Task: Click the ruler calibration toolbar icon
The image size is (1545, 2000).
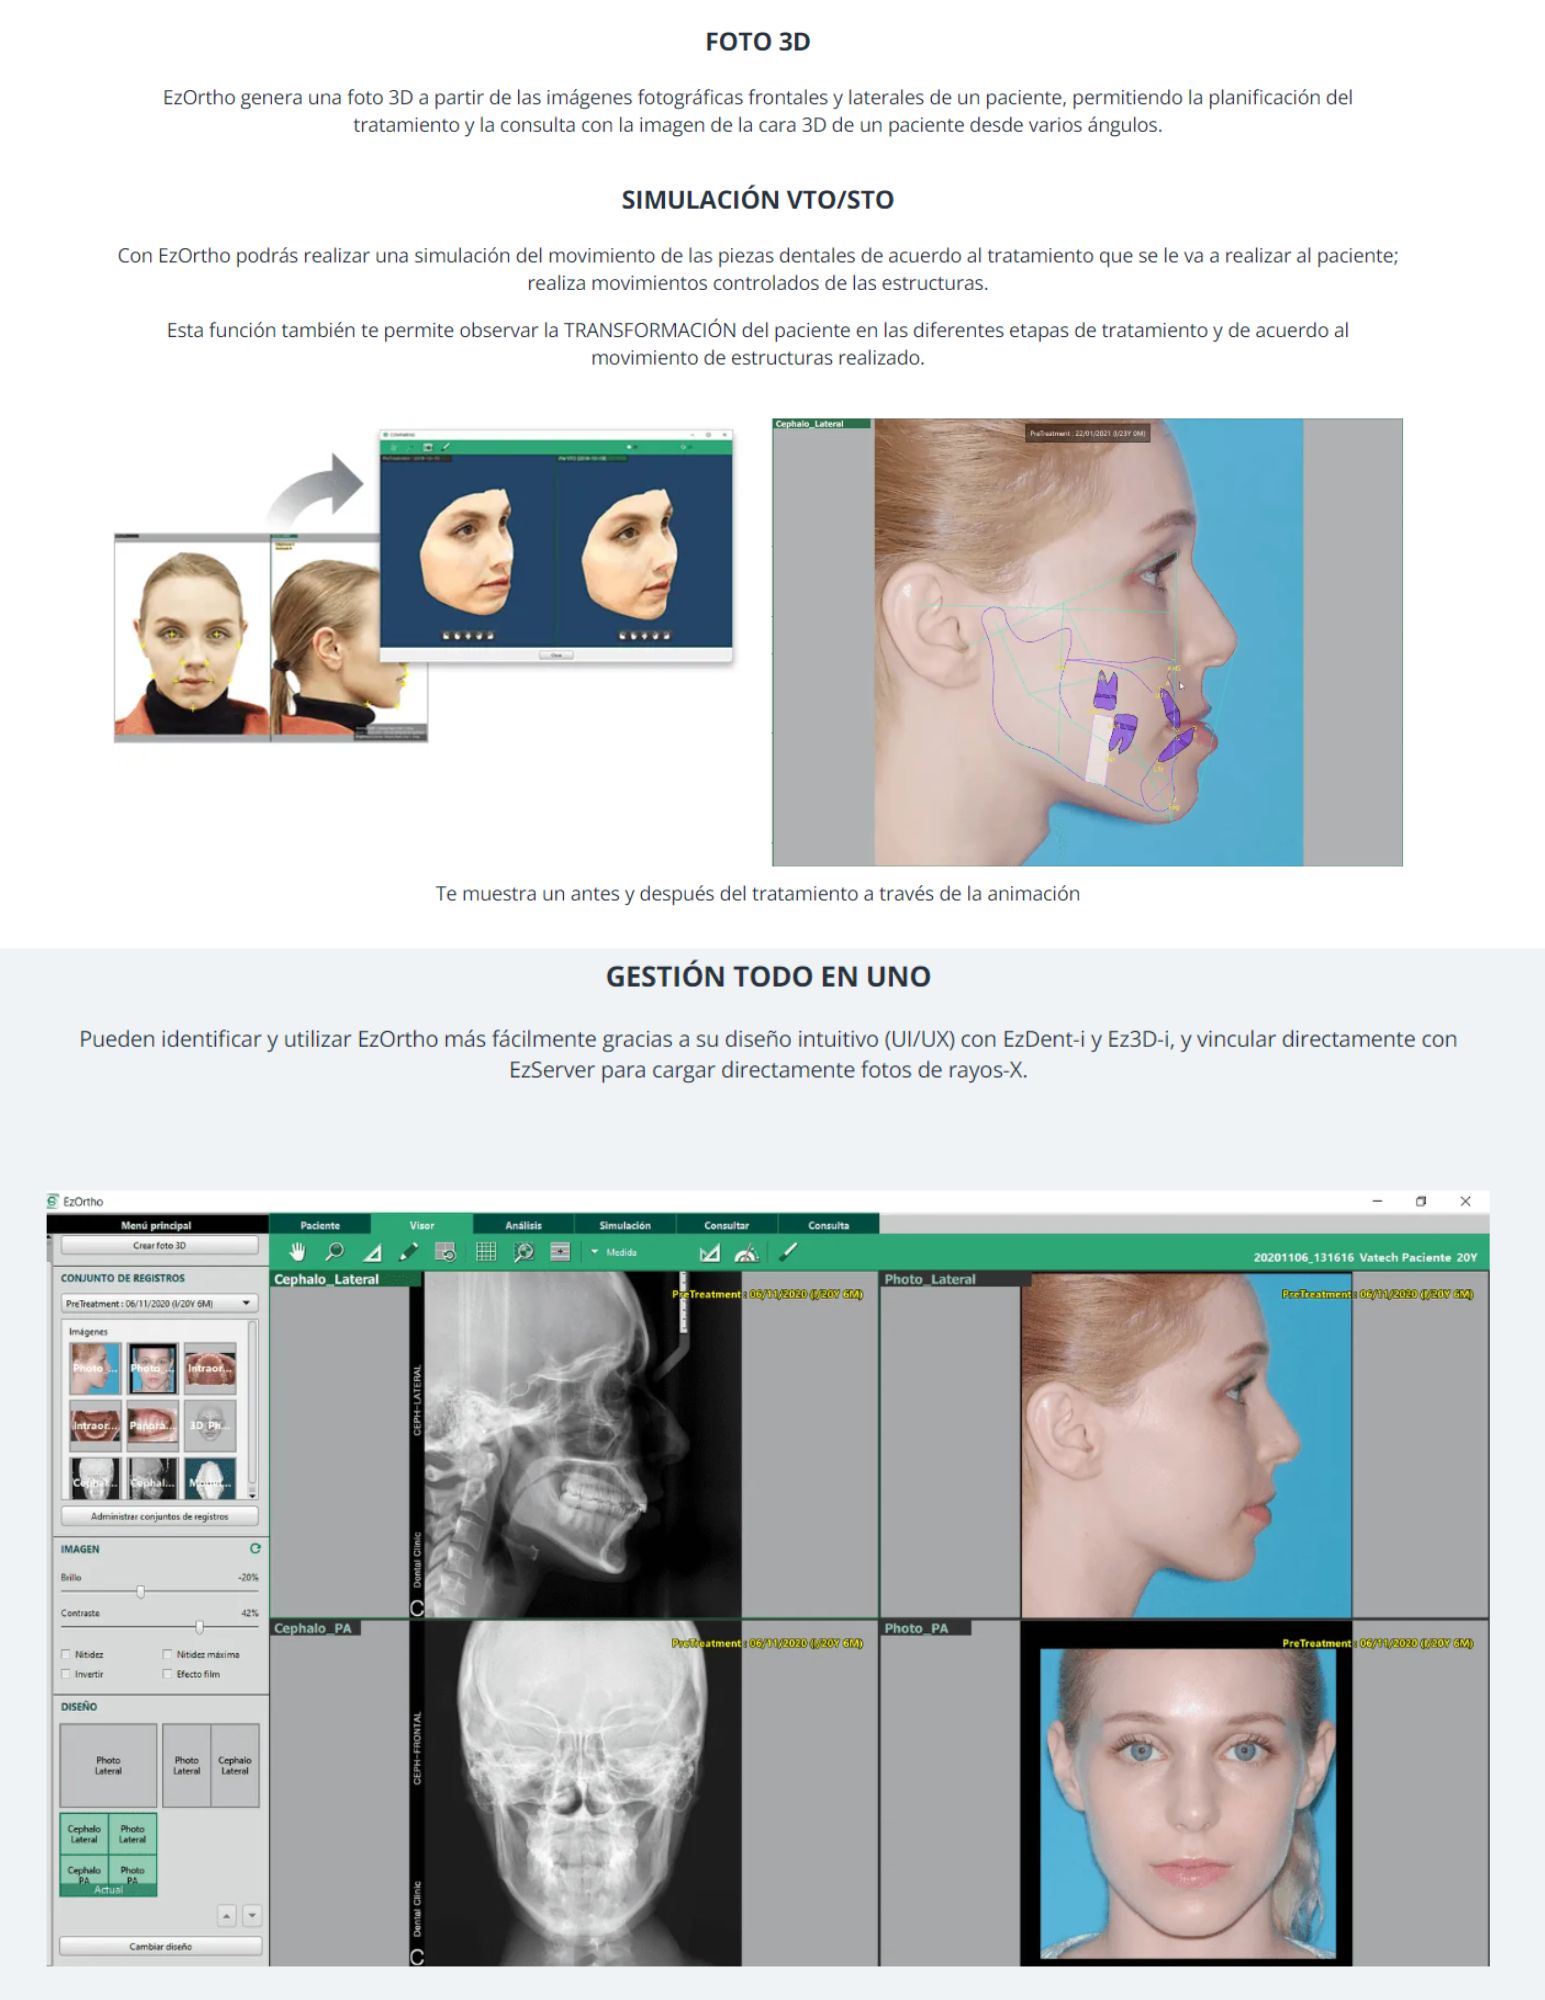Action: click(560, 1252)
